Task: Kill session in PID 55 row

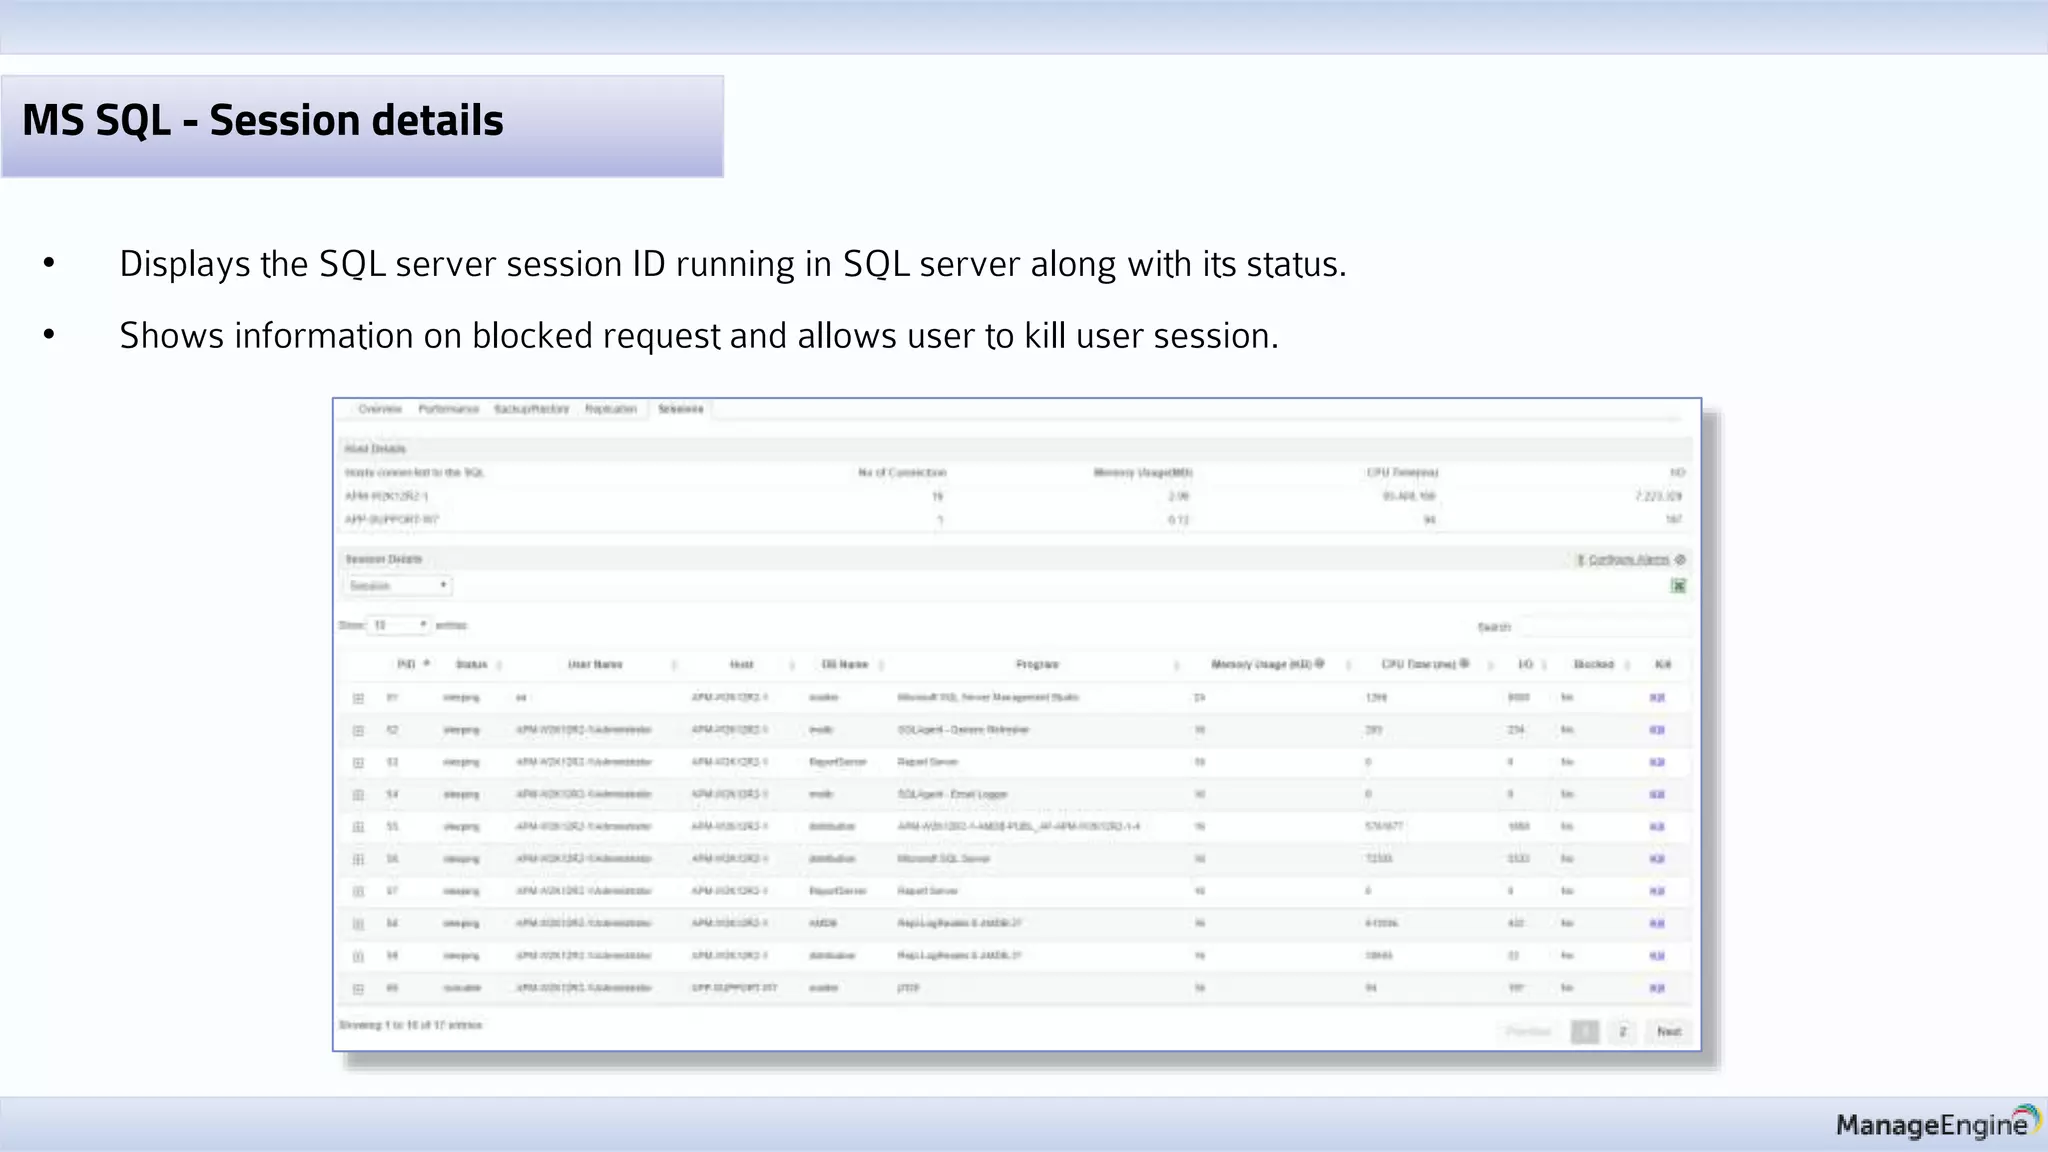Action: click(x=1657, y=826)
